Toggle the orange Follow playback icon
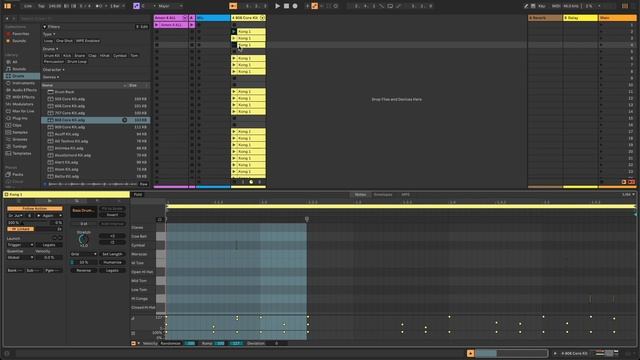 [233, 6]
